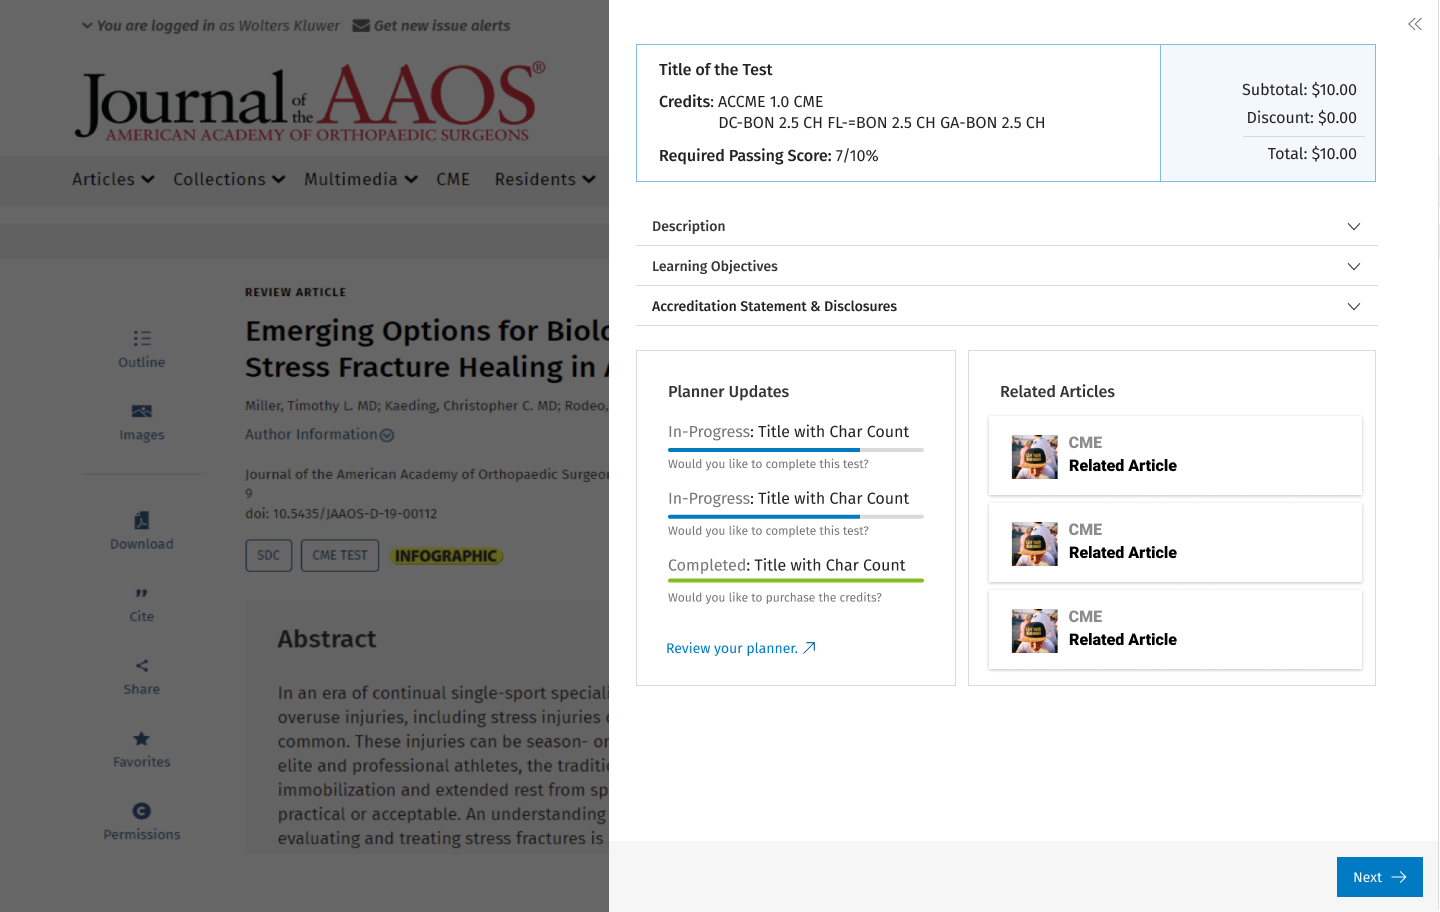1440x912 pixels.
Task: Click the 'Discount: $0.00' line
Action: [x=1302, y=118]
